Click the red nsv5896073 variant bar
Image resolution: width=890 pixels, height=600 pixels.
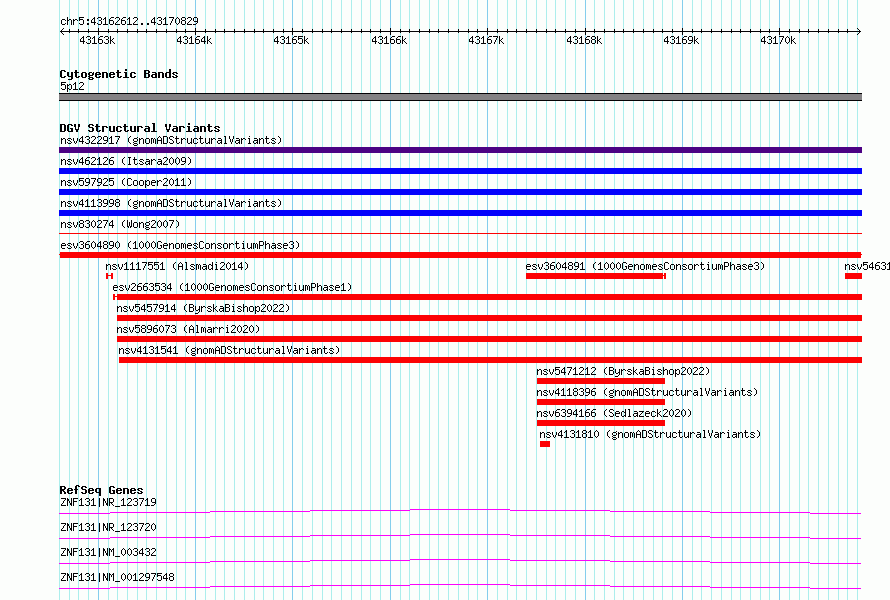pos(489,339)
